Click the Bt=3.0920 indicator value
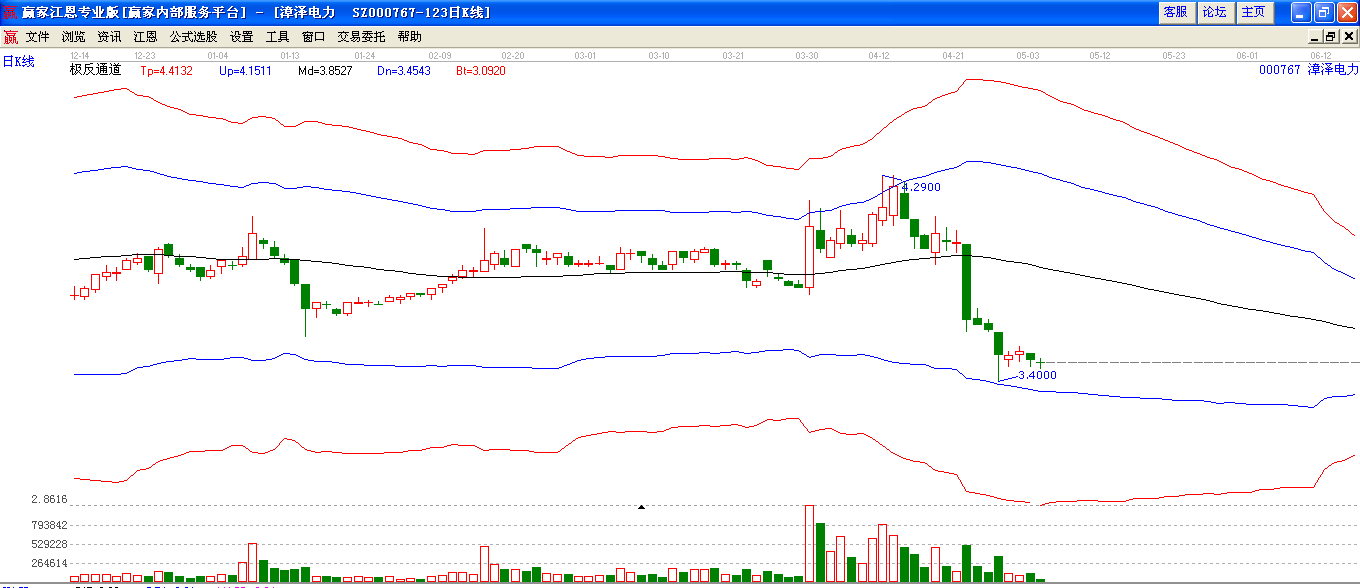Image resolution: width=1360 pixels, height=588 pixels. tap(481, 71)
